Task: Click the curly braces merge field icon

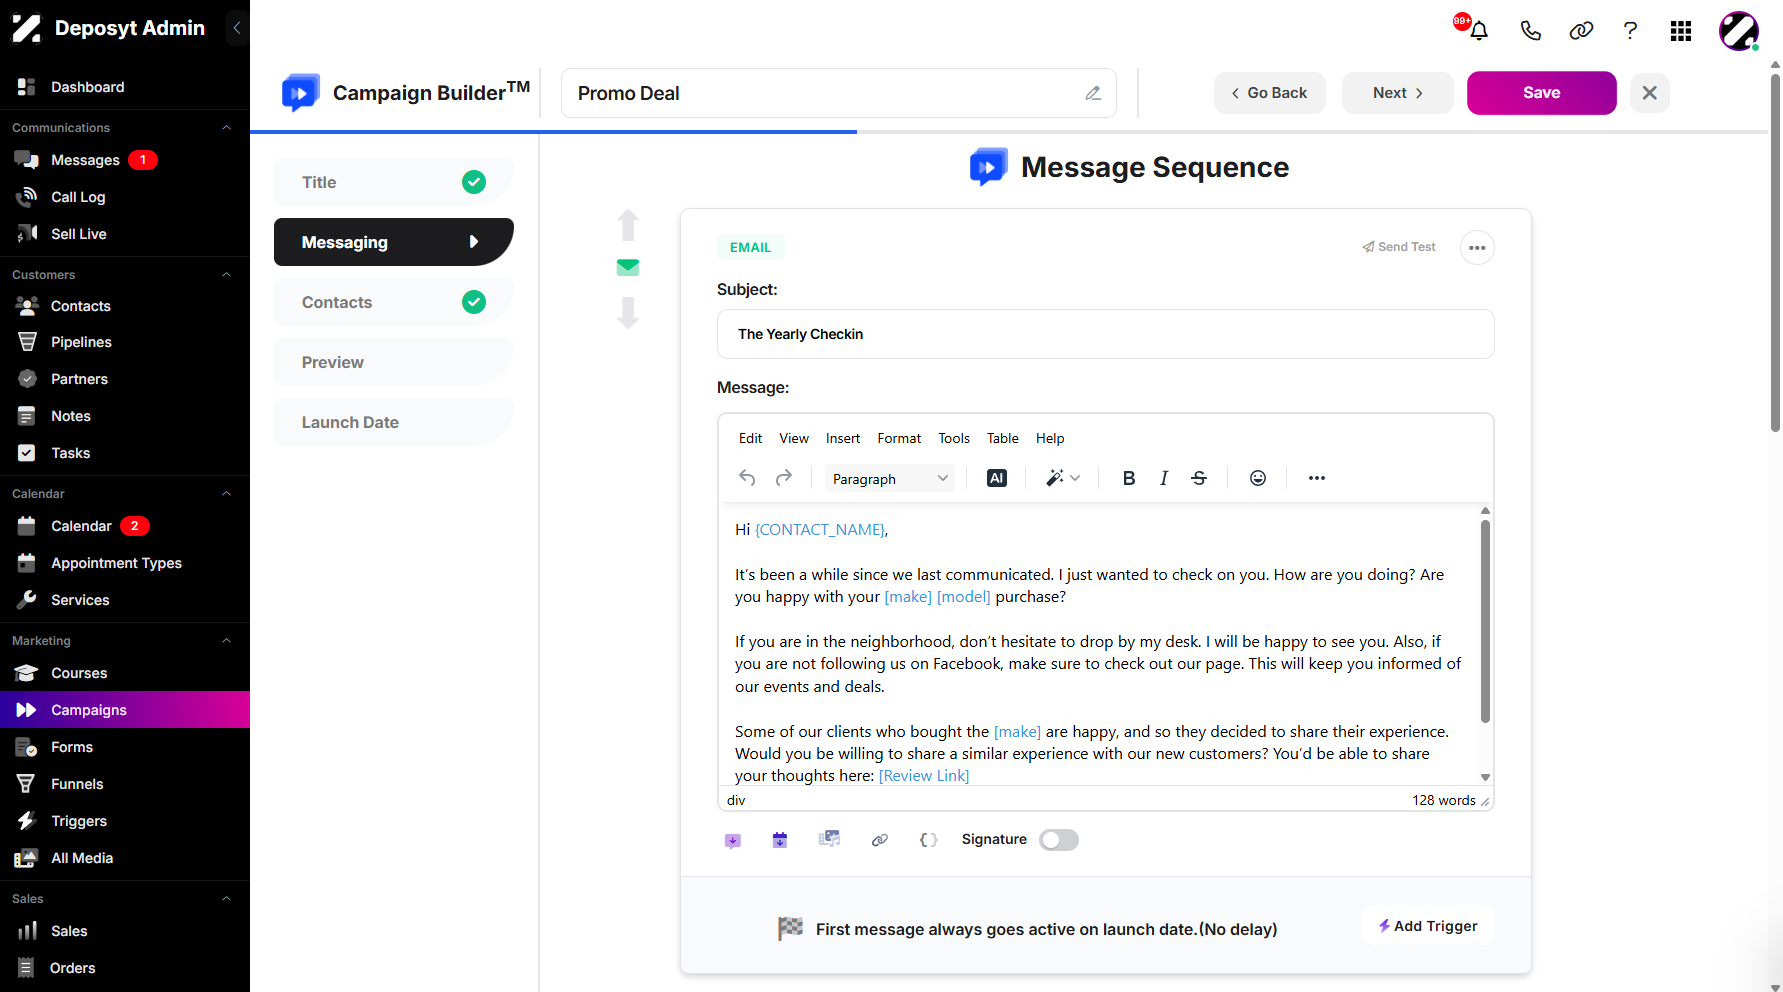Action: point(928,840)
